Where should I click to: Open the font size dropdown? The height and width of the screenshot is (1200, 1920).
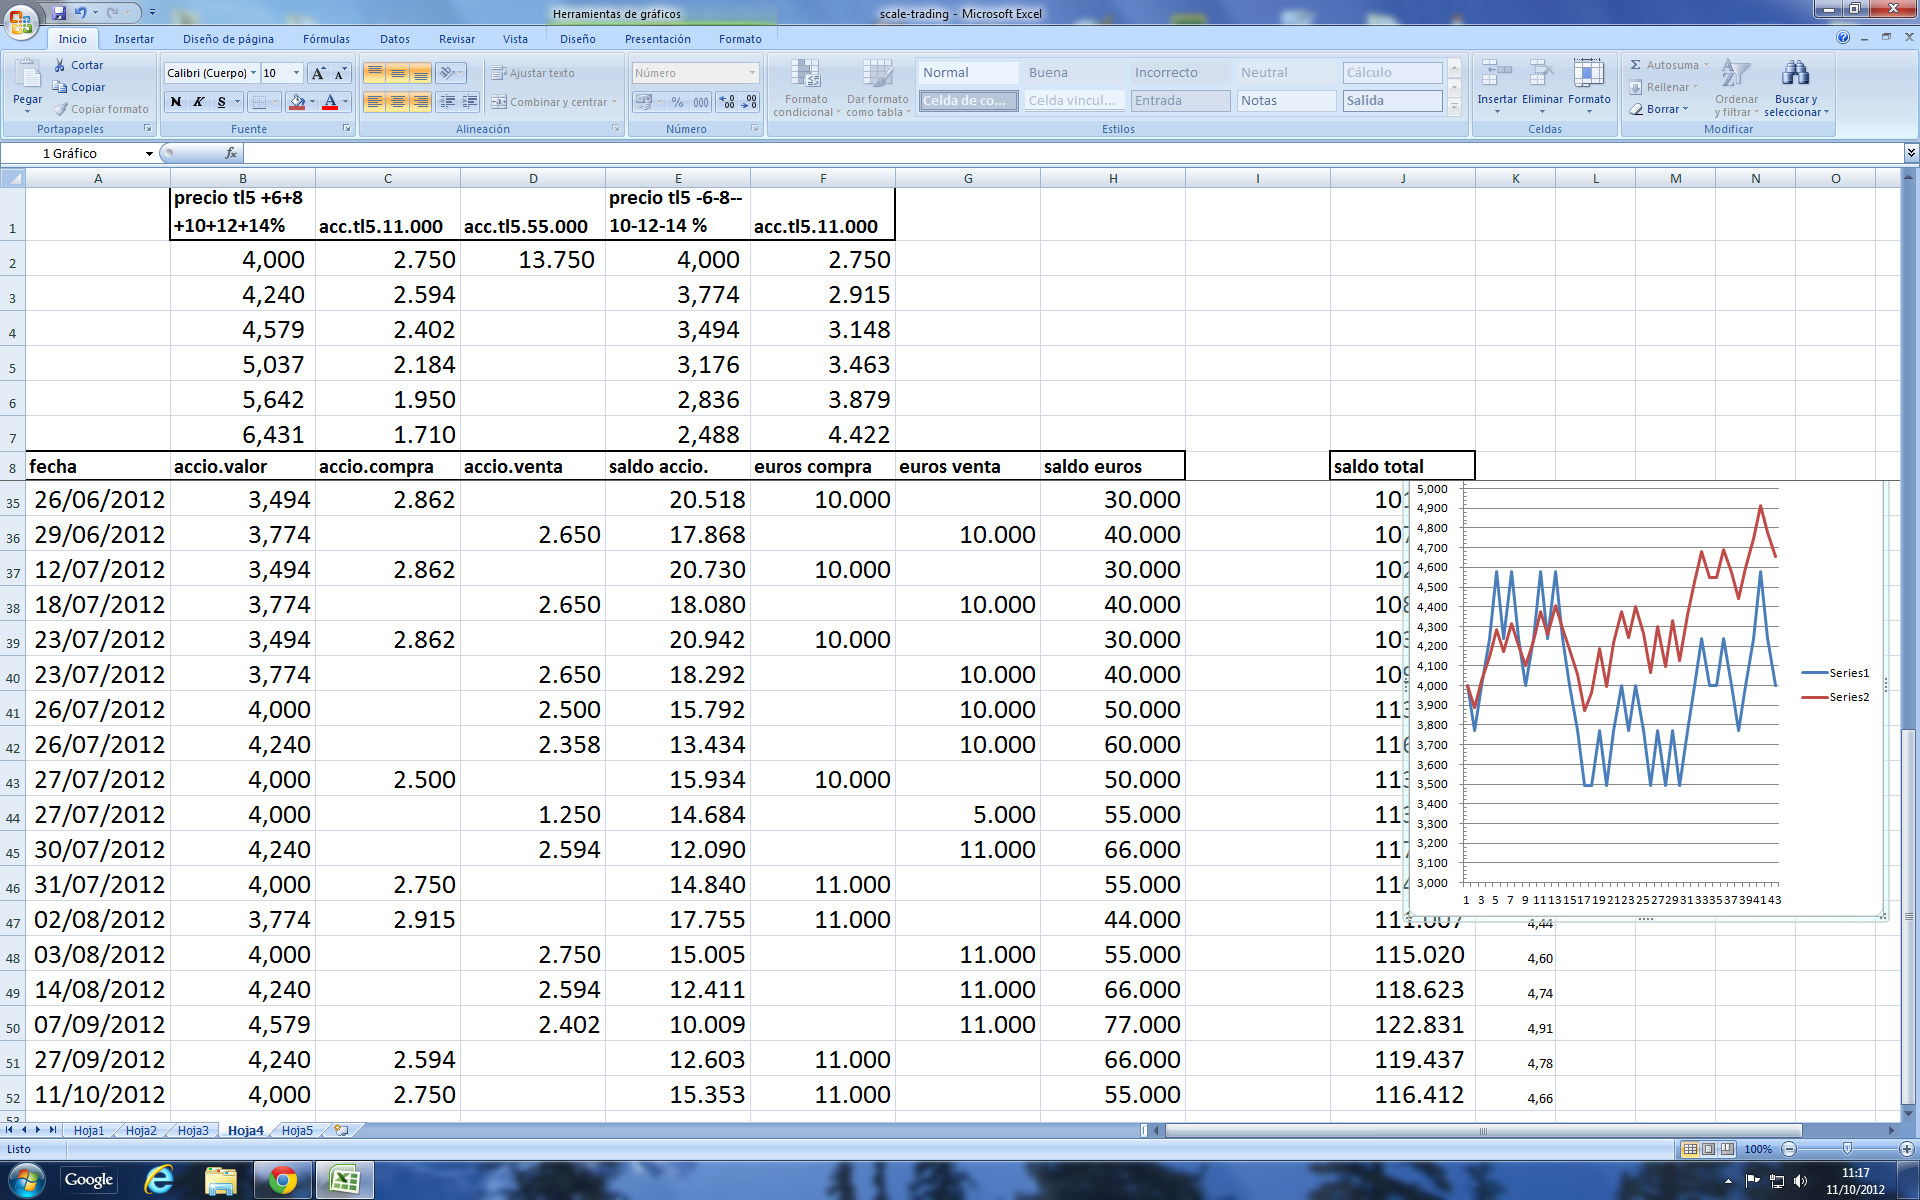pos(296,73)
